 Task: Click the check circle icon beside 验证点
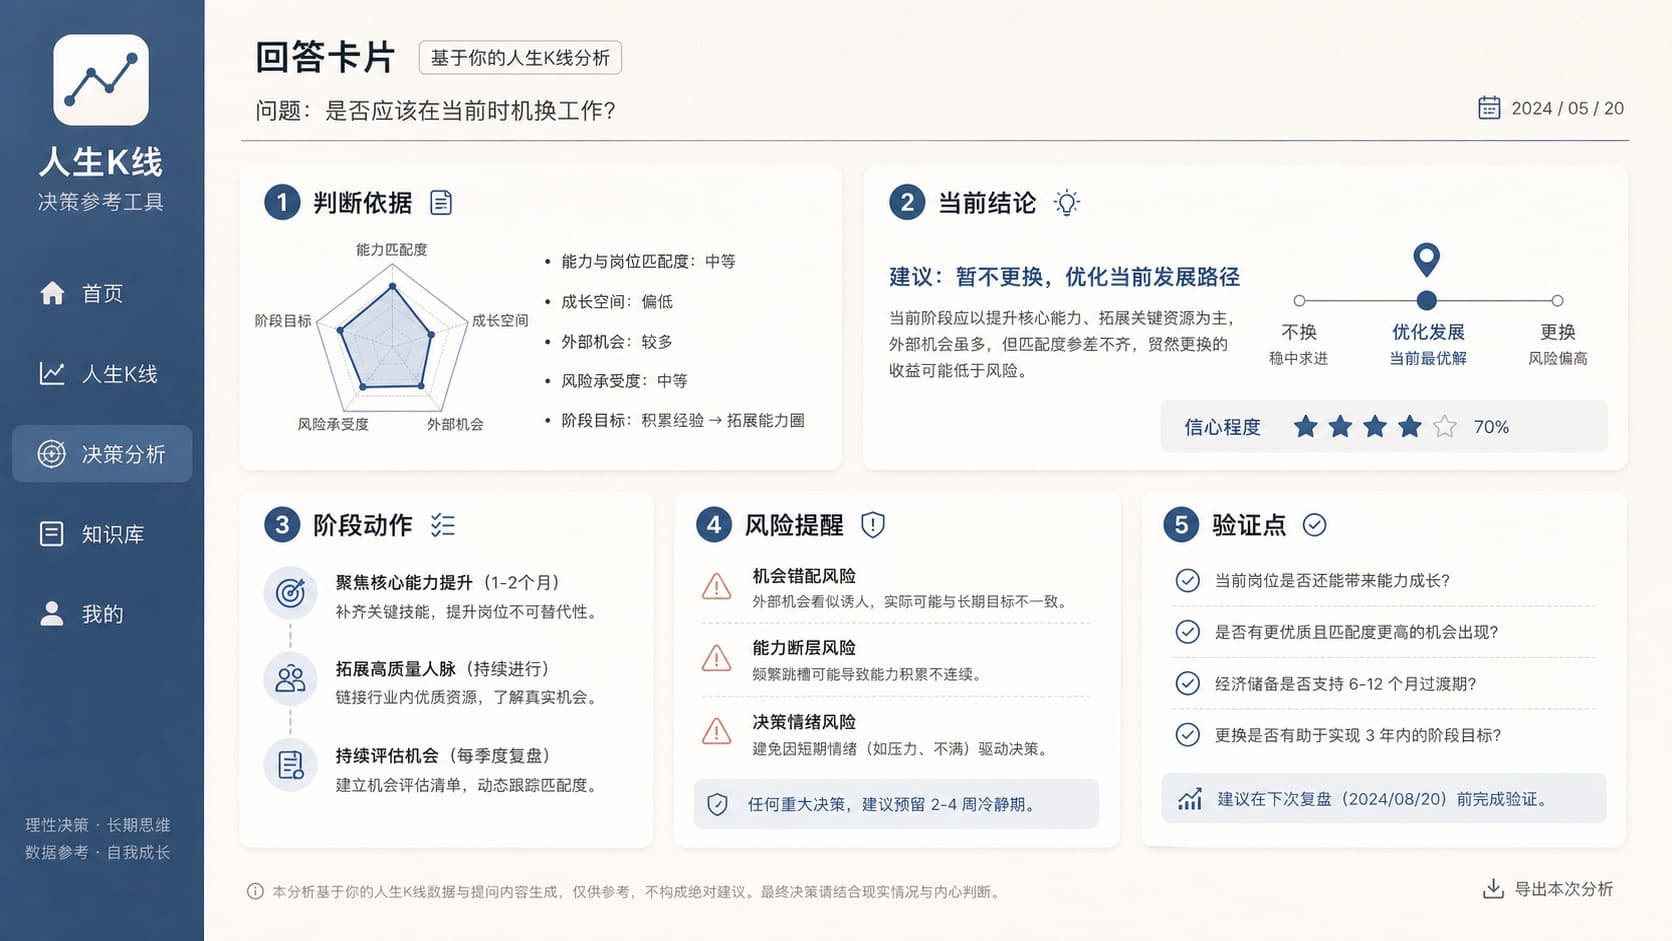pyautogui.click(x=1315, y=525)
